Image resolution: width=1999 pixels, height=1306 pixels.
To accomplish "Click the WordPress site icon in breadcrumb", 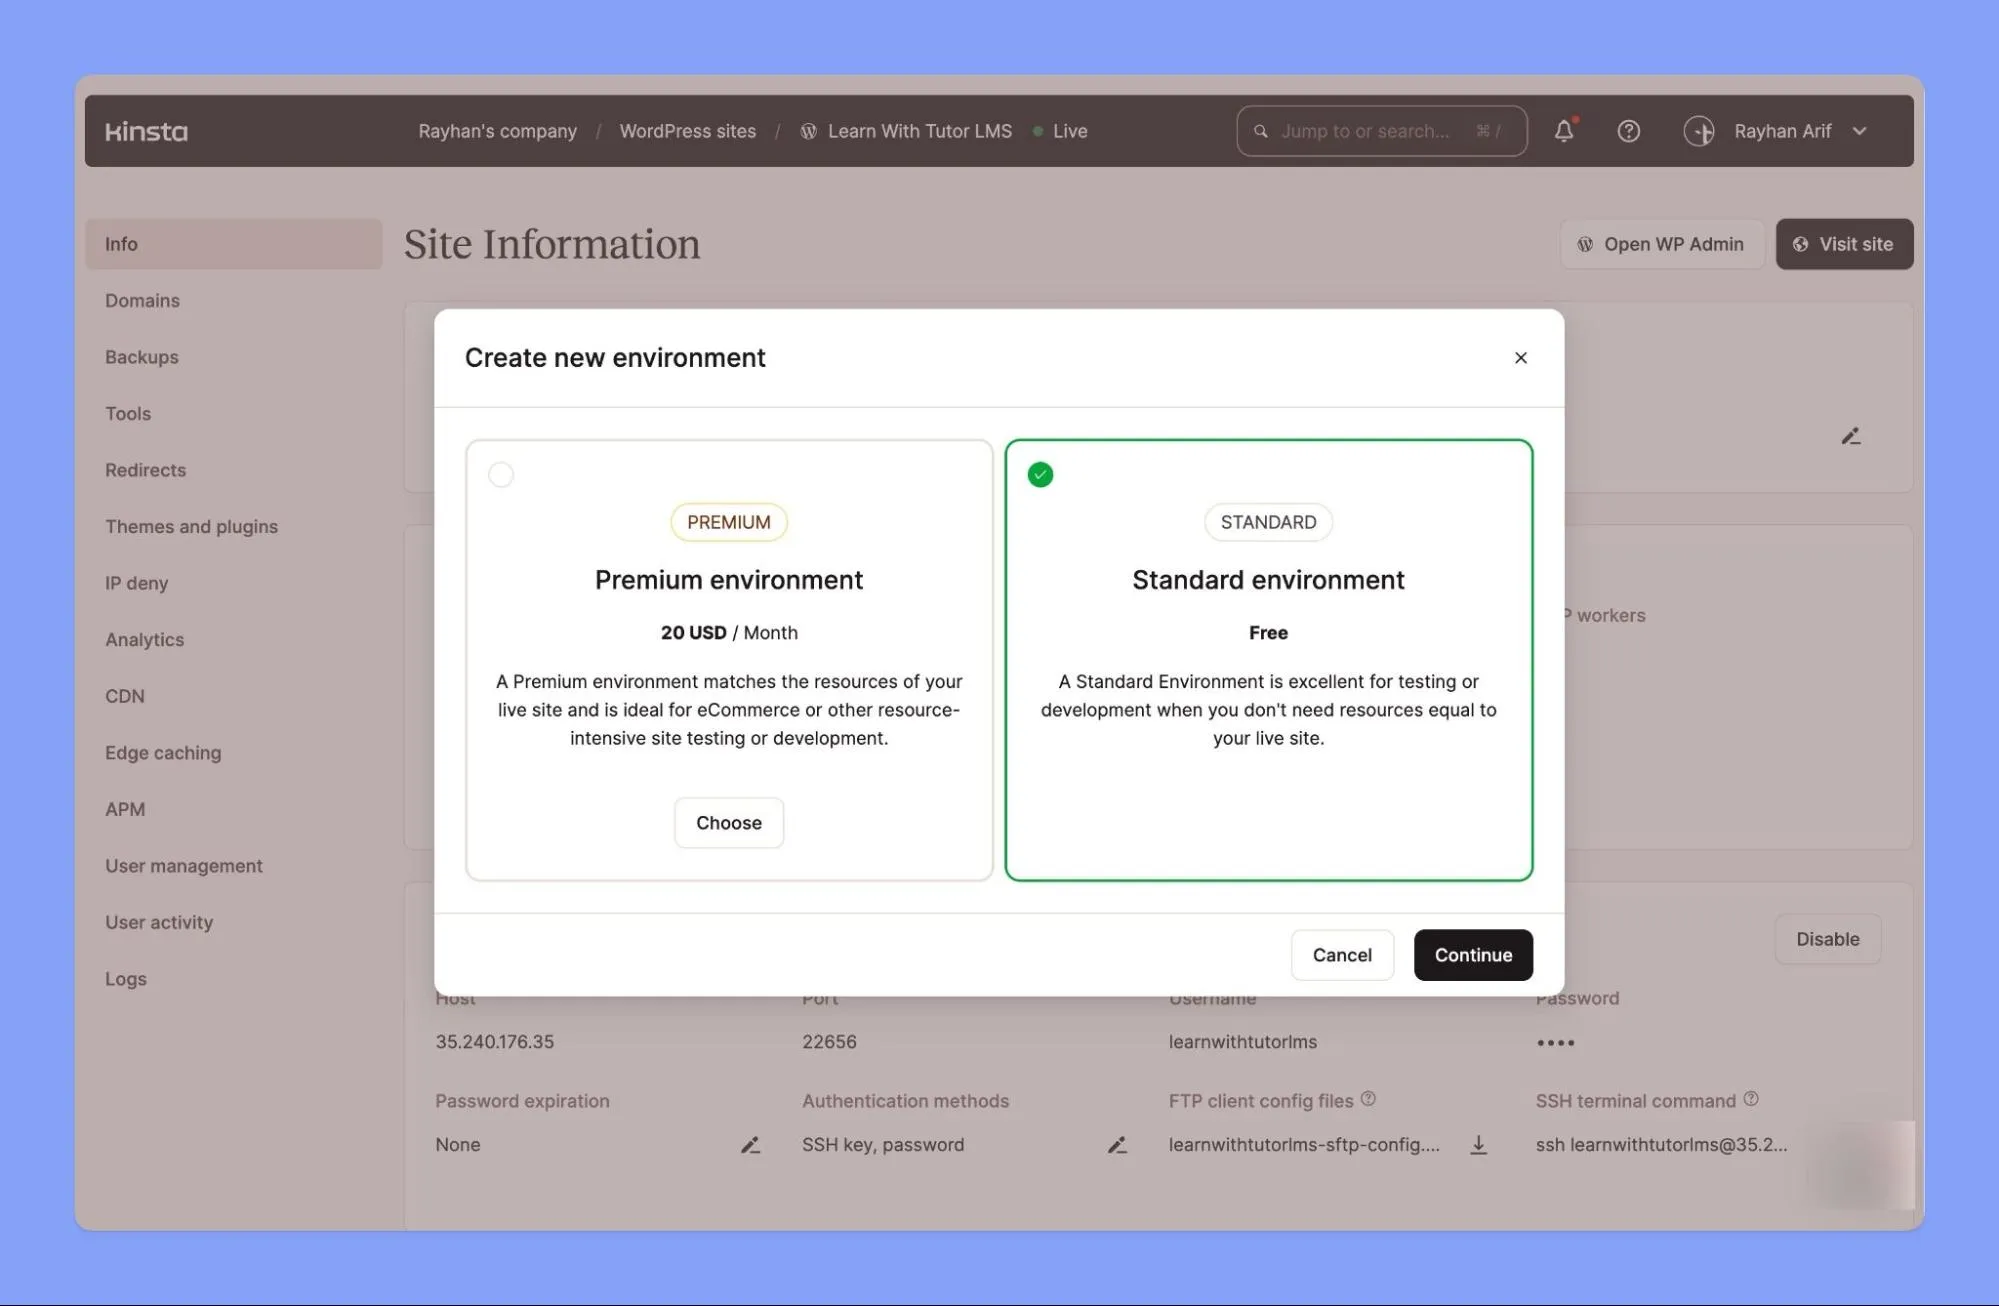I will 806,130.
